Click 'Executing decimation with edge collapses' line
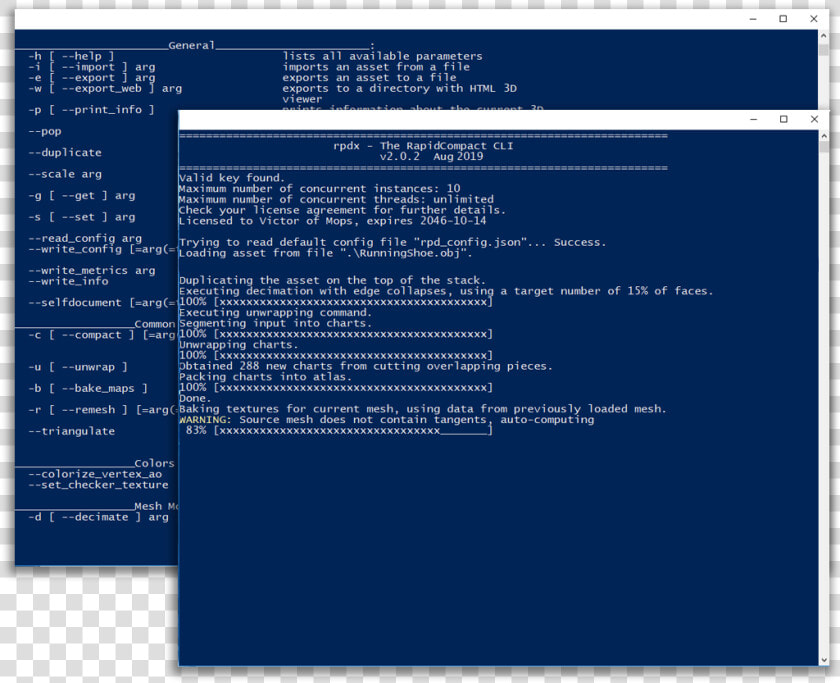 [446, 291]
